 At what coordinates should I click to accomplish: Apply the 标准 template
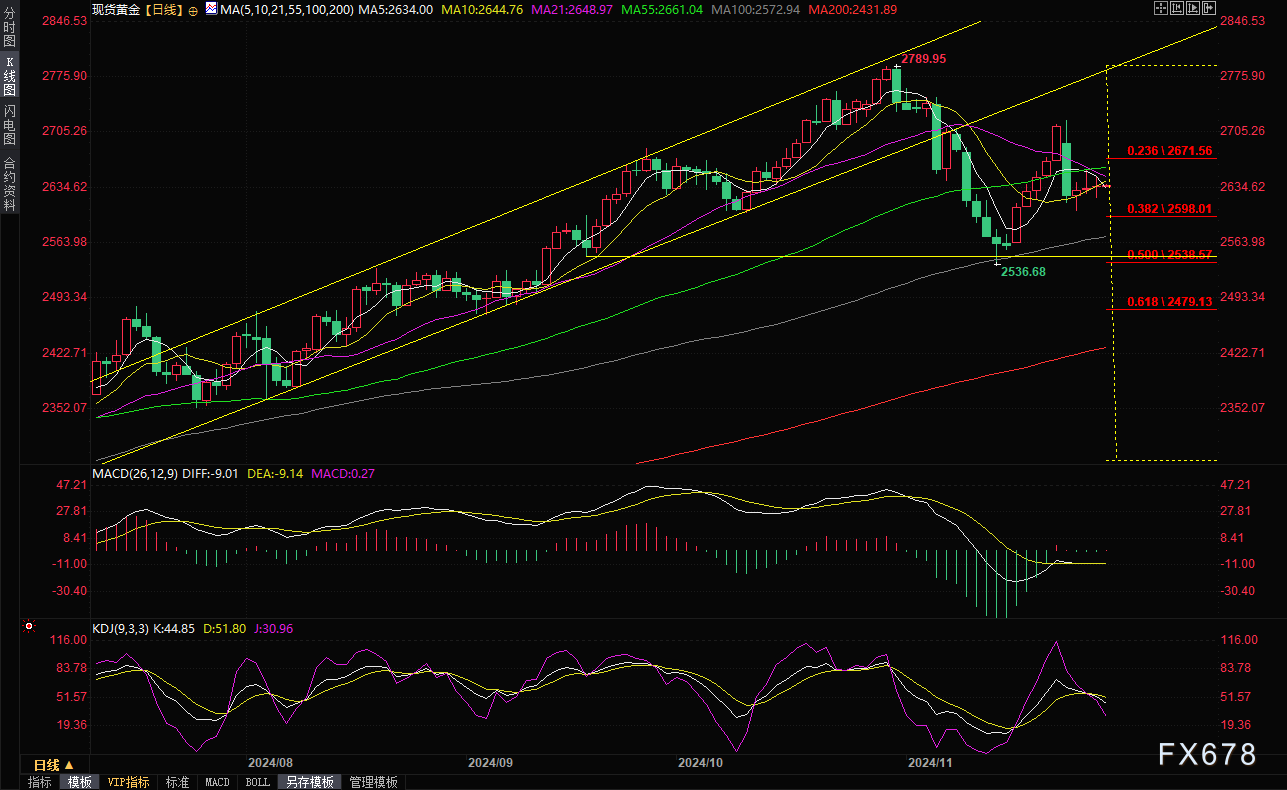177,782
